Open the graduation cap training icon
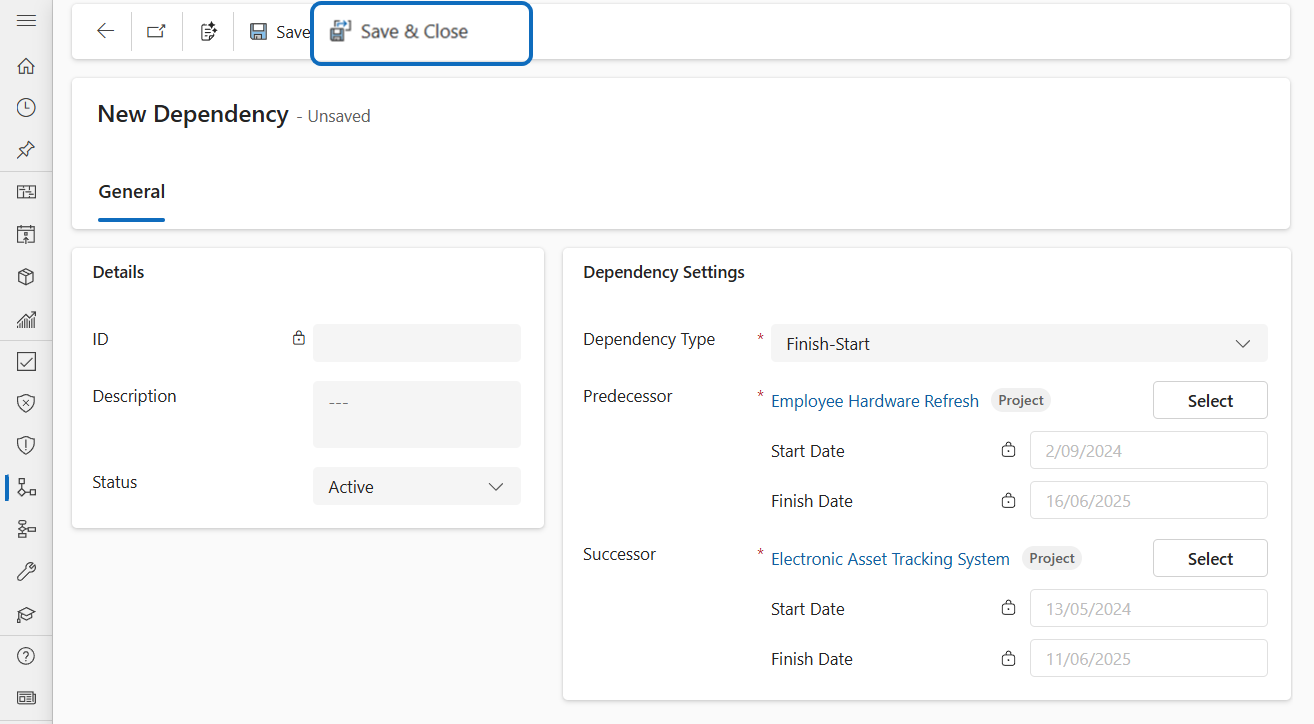This screenshot has height=724, width=1314. [26, 614]
